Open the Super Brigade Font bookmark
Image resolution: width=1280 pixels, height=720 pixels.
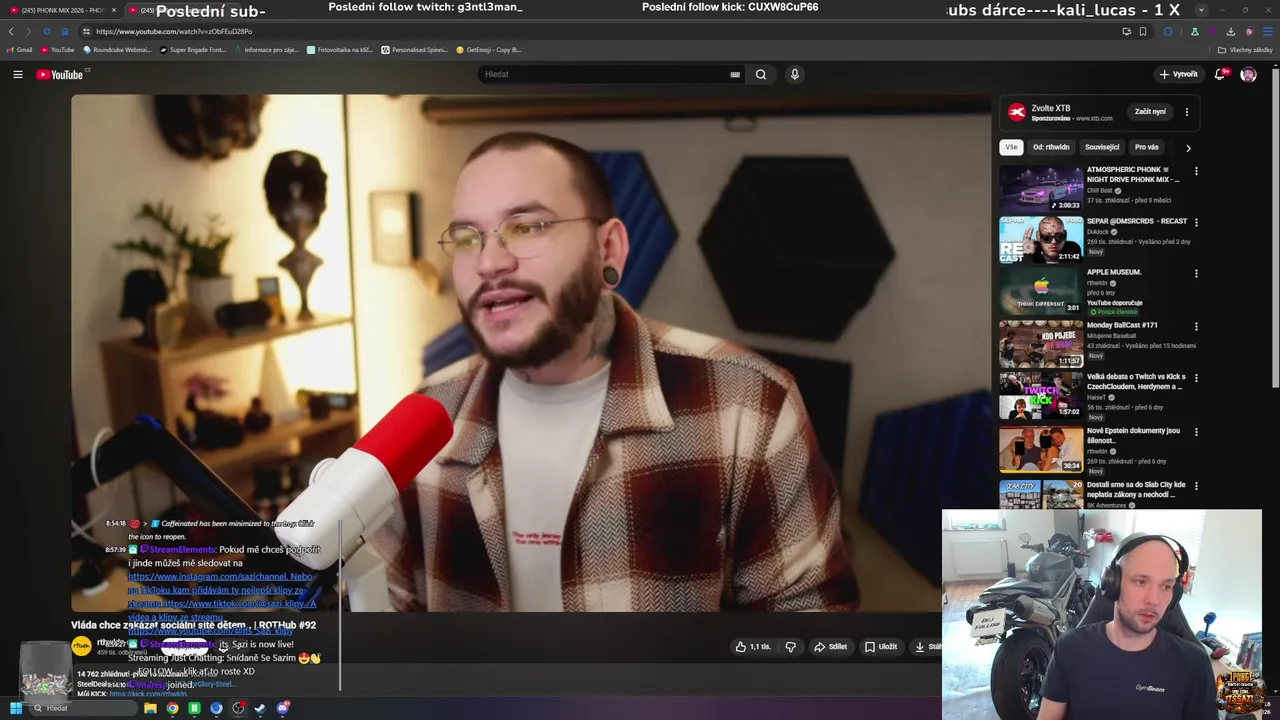pos(193,49)
